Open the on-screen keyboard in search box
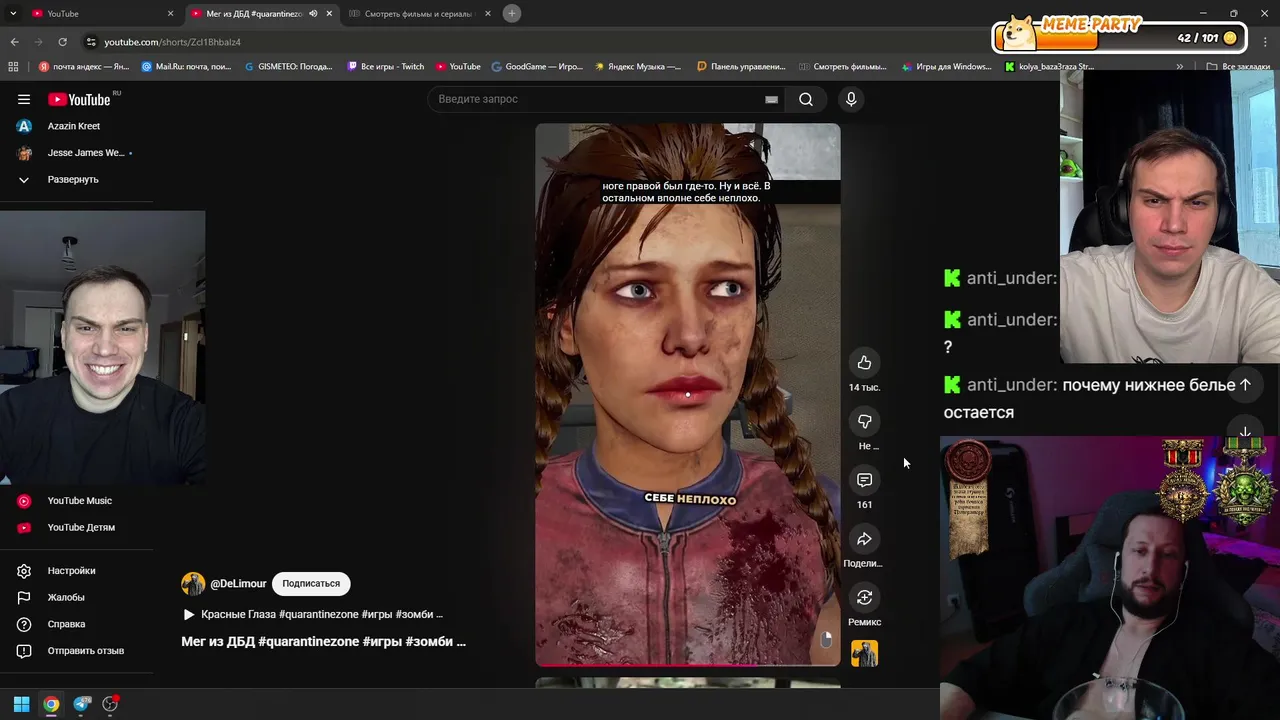 [x=771, y=99]
